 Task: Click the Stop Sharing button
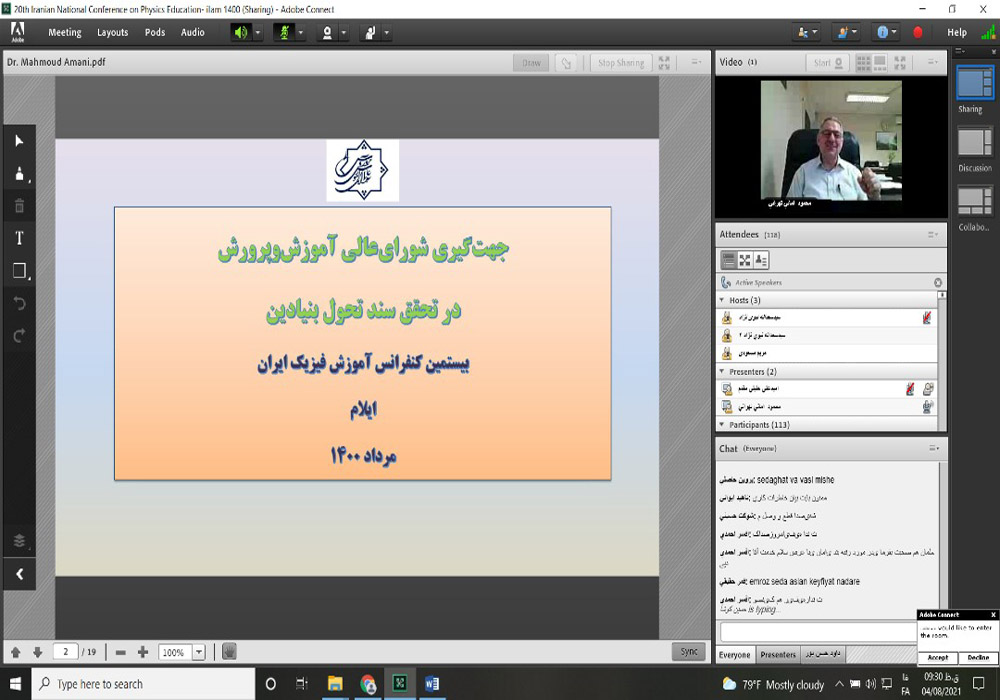tap(621, 63)
